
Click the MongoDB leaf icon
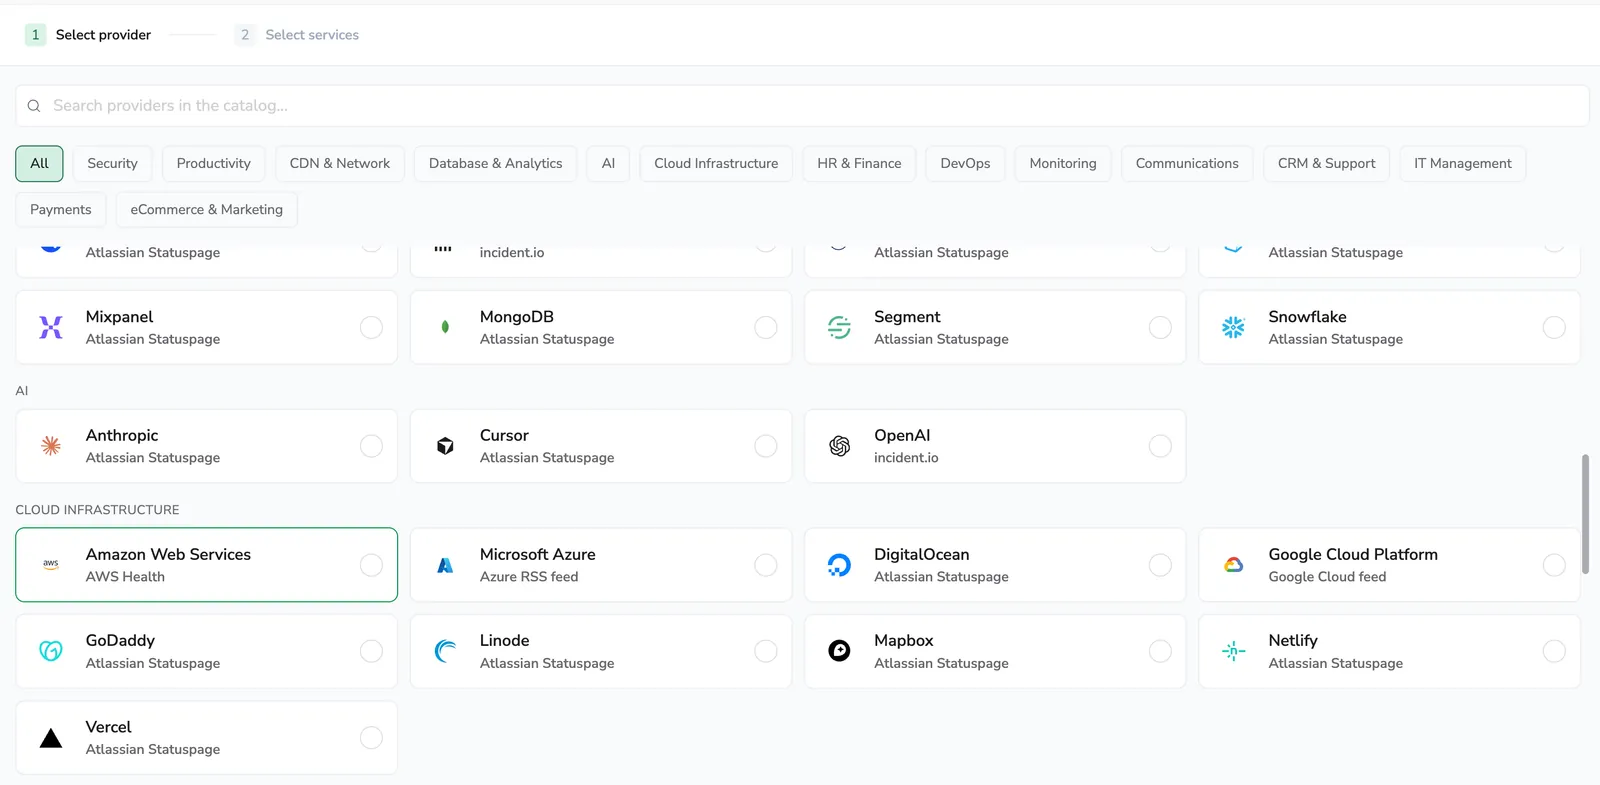click(x=445, y=327)
